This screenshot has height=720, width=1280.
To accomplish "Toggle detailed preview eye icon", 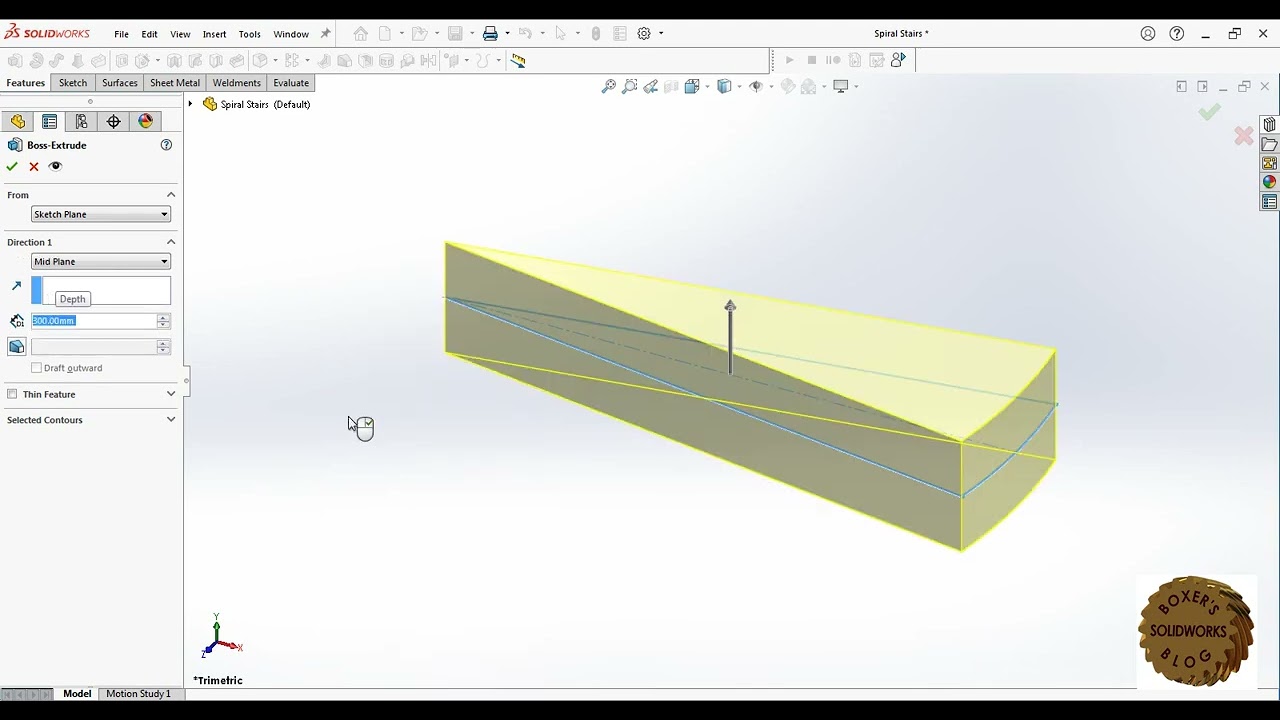I will tap(55, 166).
